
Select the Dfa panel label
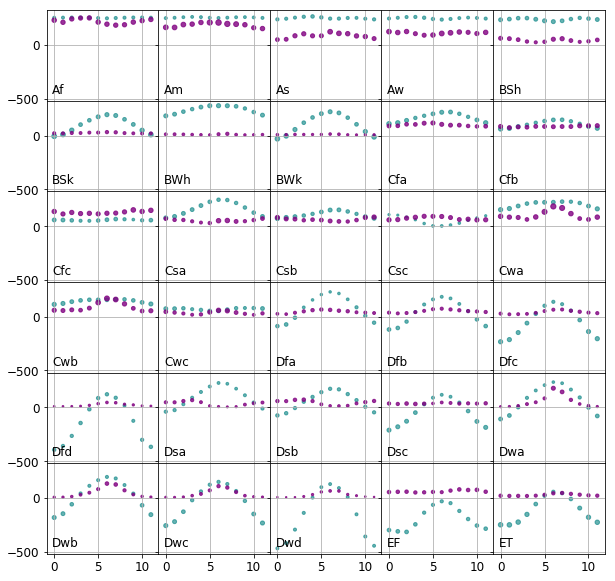tap(286, 362)
